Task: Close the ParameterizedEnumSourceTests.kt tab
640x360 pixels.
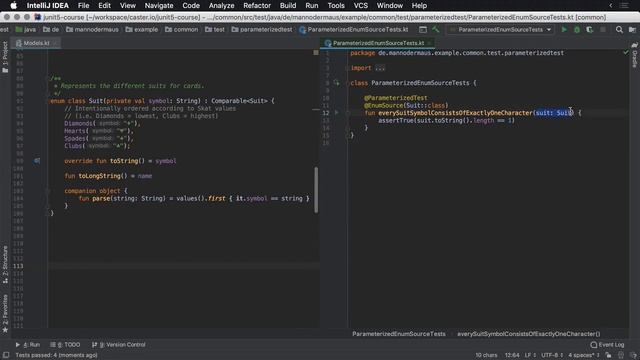Action: (429, 43)
